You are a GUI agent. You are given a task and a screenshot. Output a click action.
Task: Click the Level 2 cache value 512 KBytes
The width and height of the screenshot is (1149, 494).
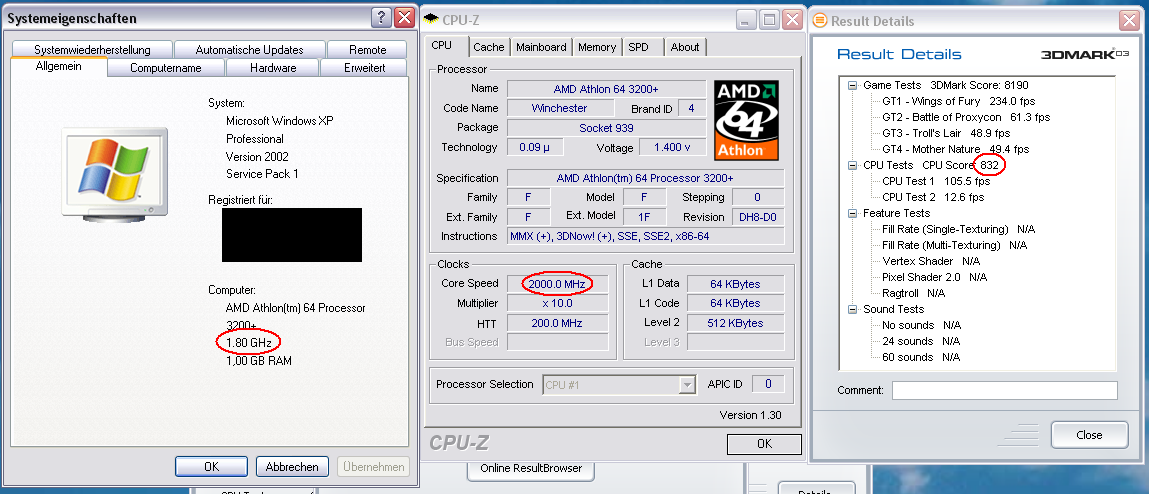pyautogui.click(x=736, y=323)
